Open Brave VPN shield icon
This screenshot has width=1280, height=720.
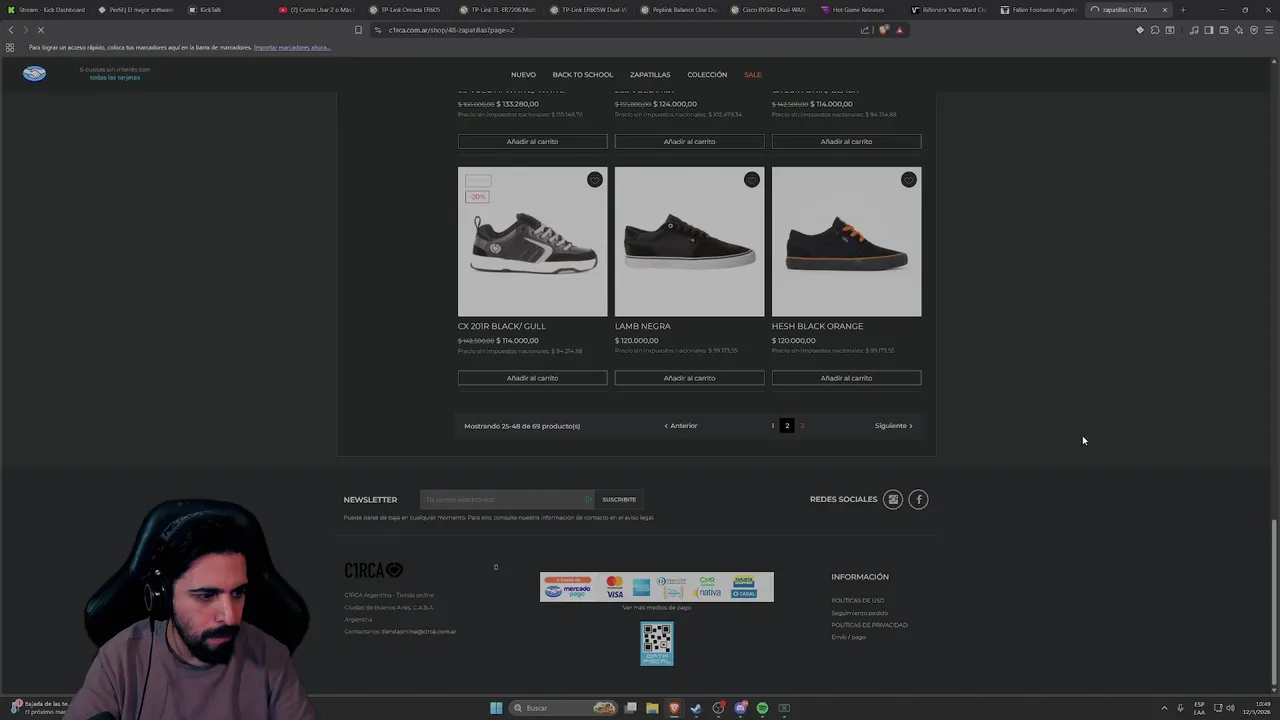pyautogui.click(x=1254, y=30)
